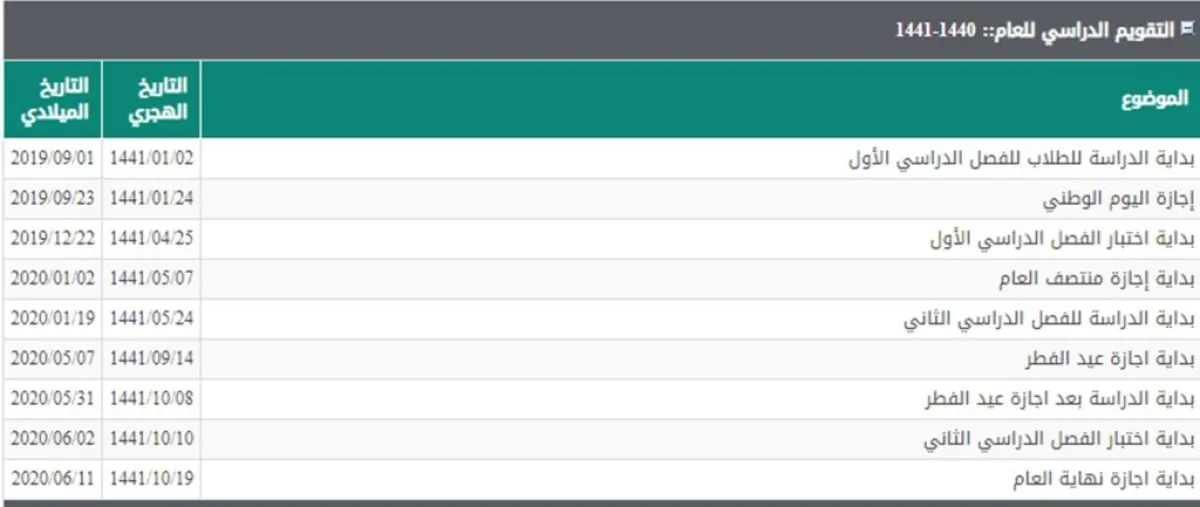The width and height of the screenshot is (1200, 507).
Task: Select the Hijri date cell 1441/10/08
Action: [151, 399]
